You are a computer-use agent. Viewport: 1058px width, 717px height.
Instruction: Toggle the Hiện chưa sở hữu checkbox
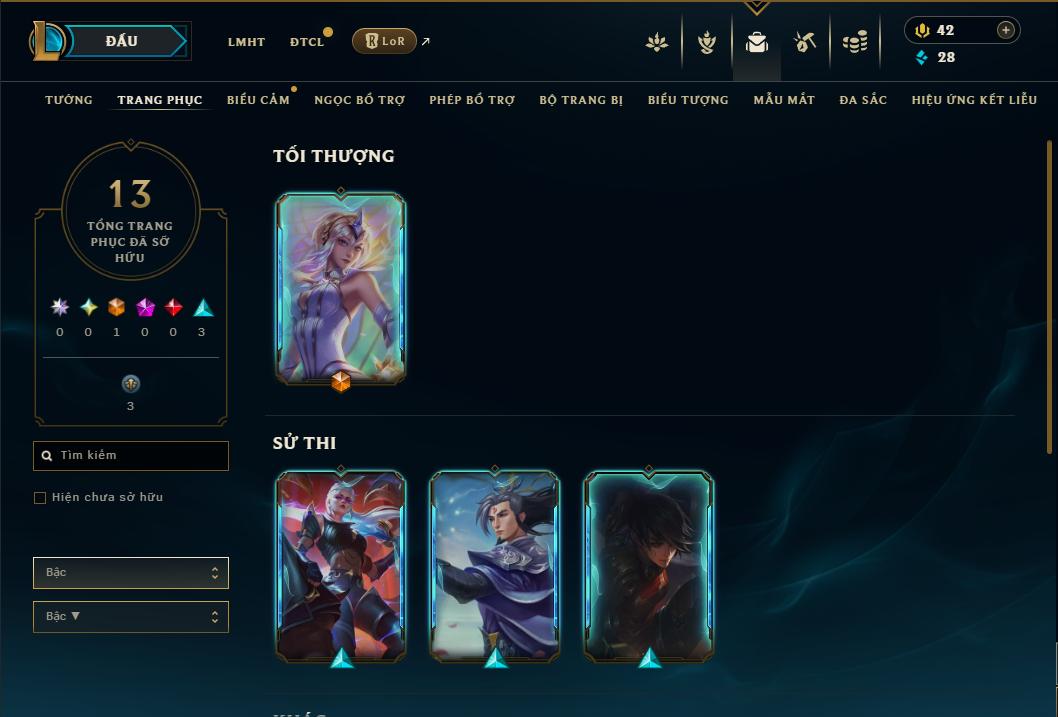pos(40,498)
